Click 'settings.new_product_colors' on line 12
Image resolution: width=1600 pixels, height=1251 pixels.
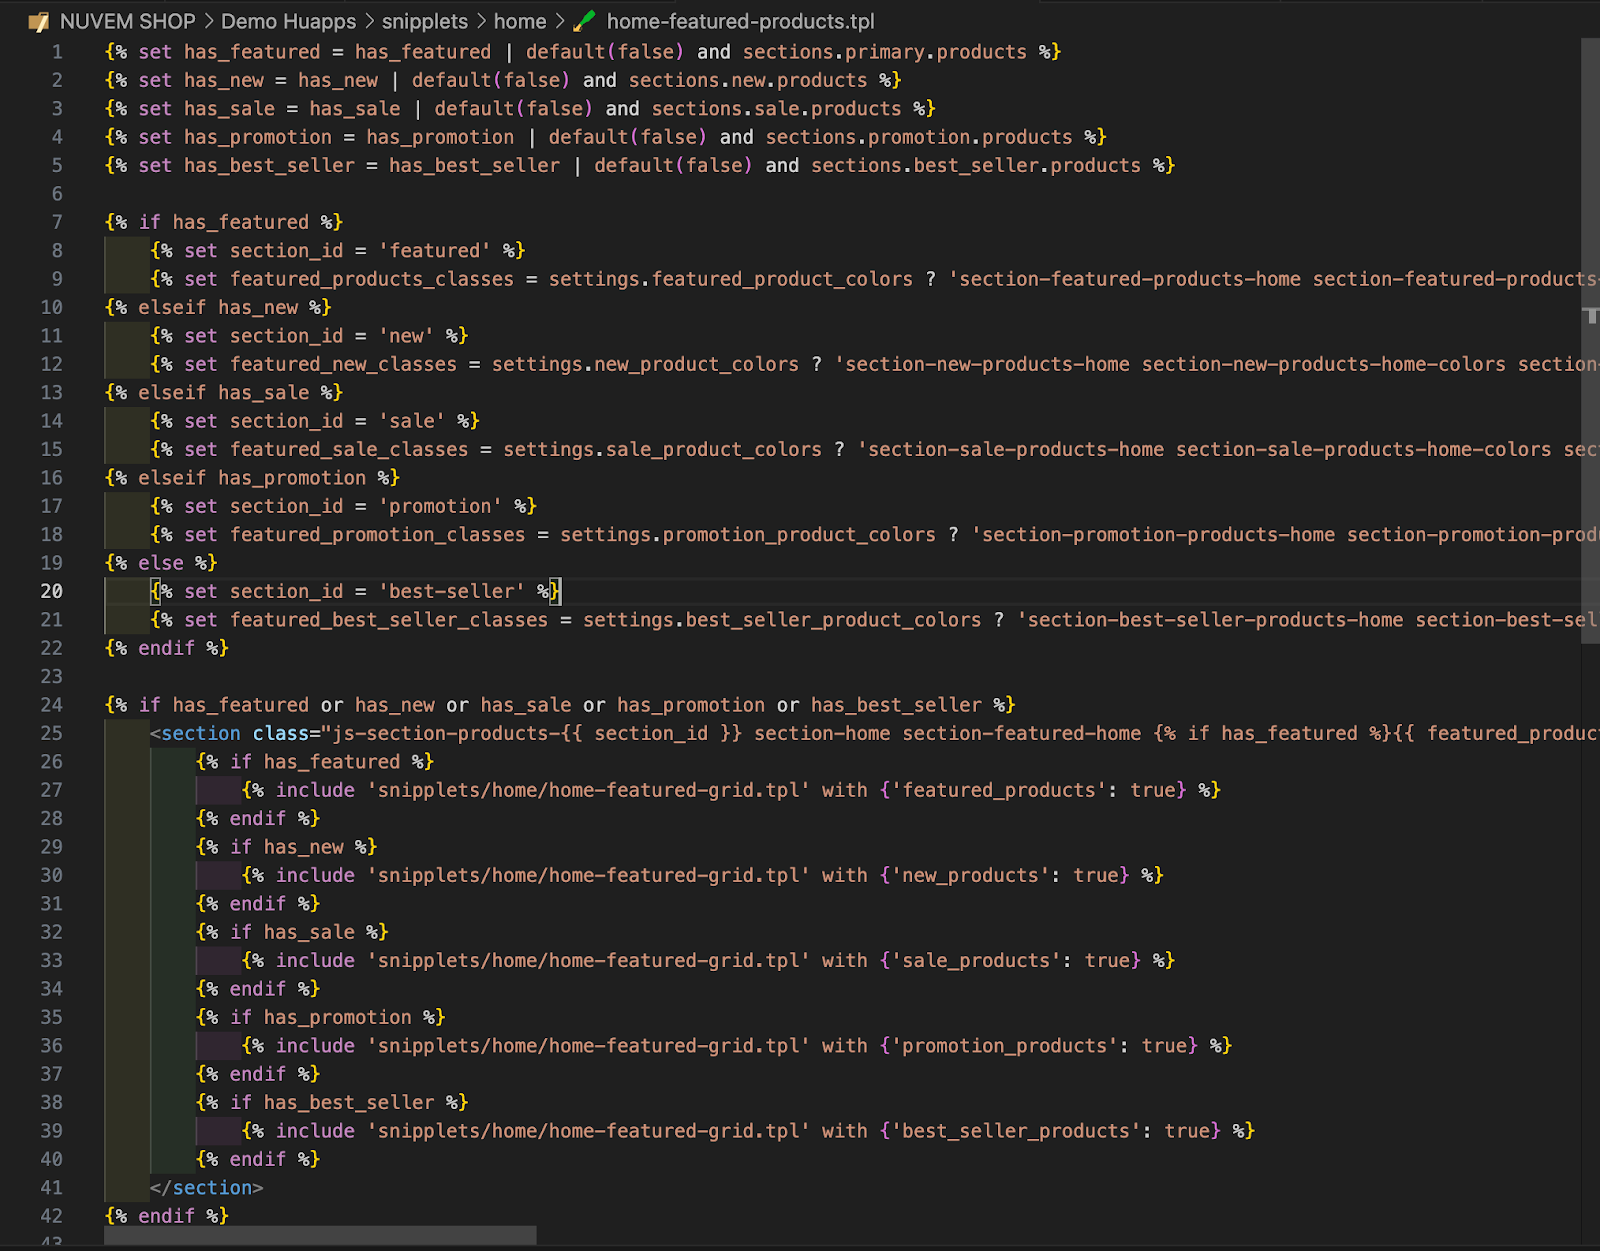pyautogui.click(x=646, y=364)
